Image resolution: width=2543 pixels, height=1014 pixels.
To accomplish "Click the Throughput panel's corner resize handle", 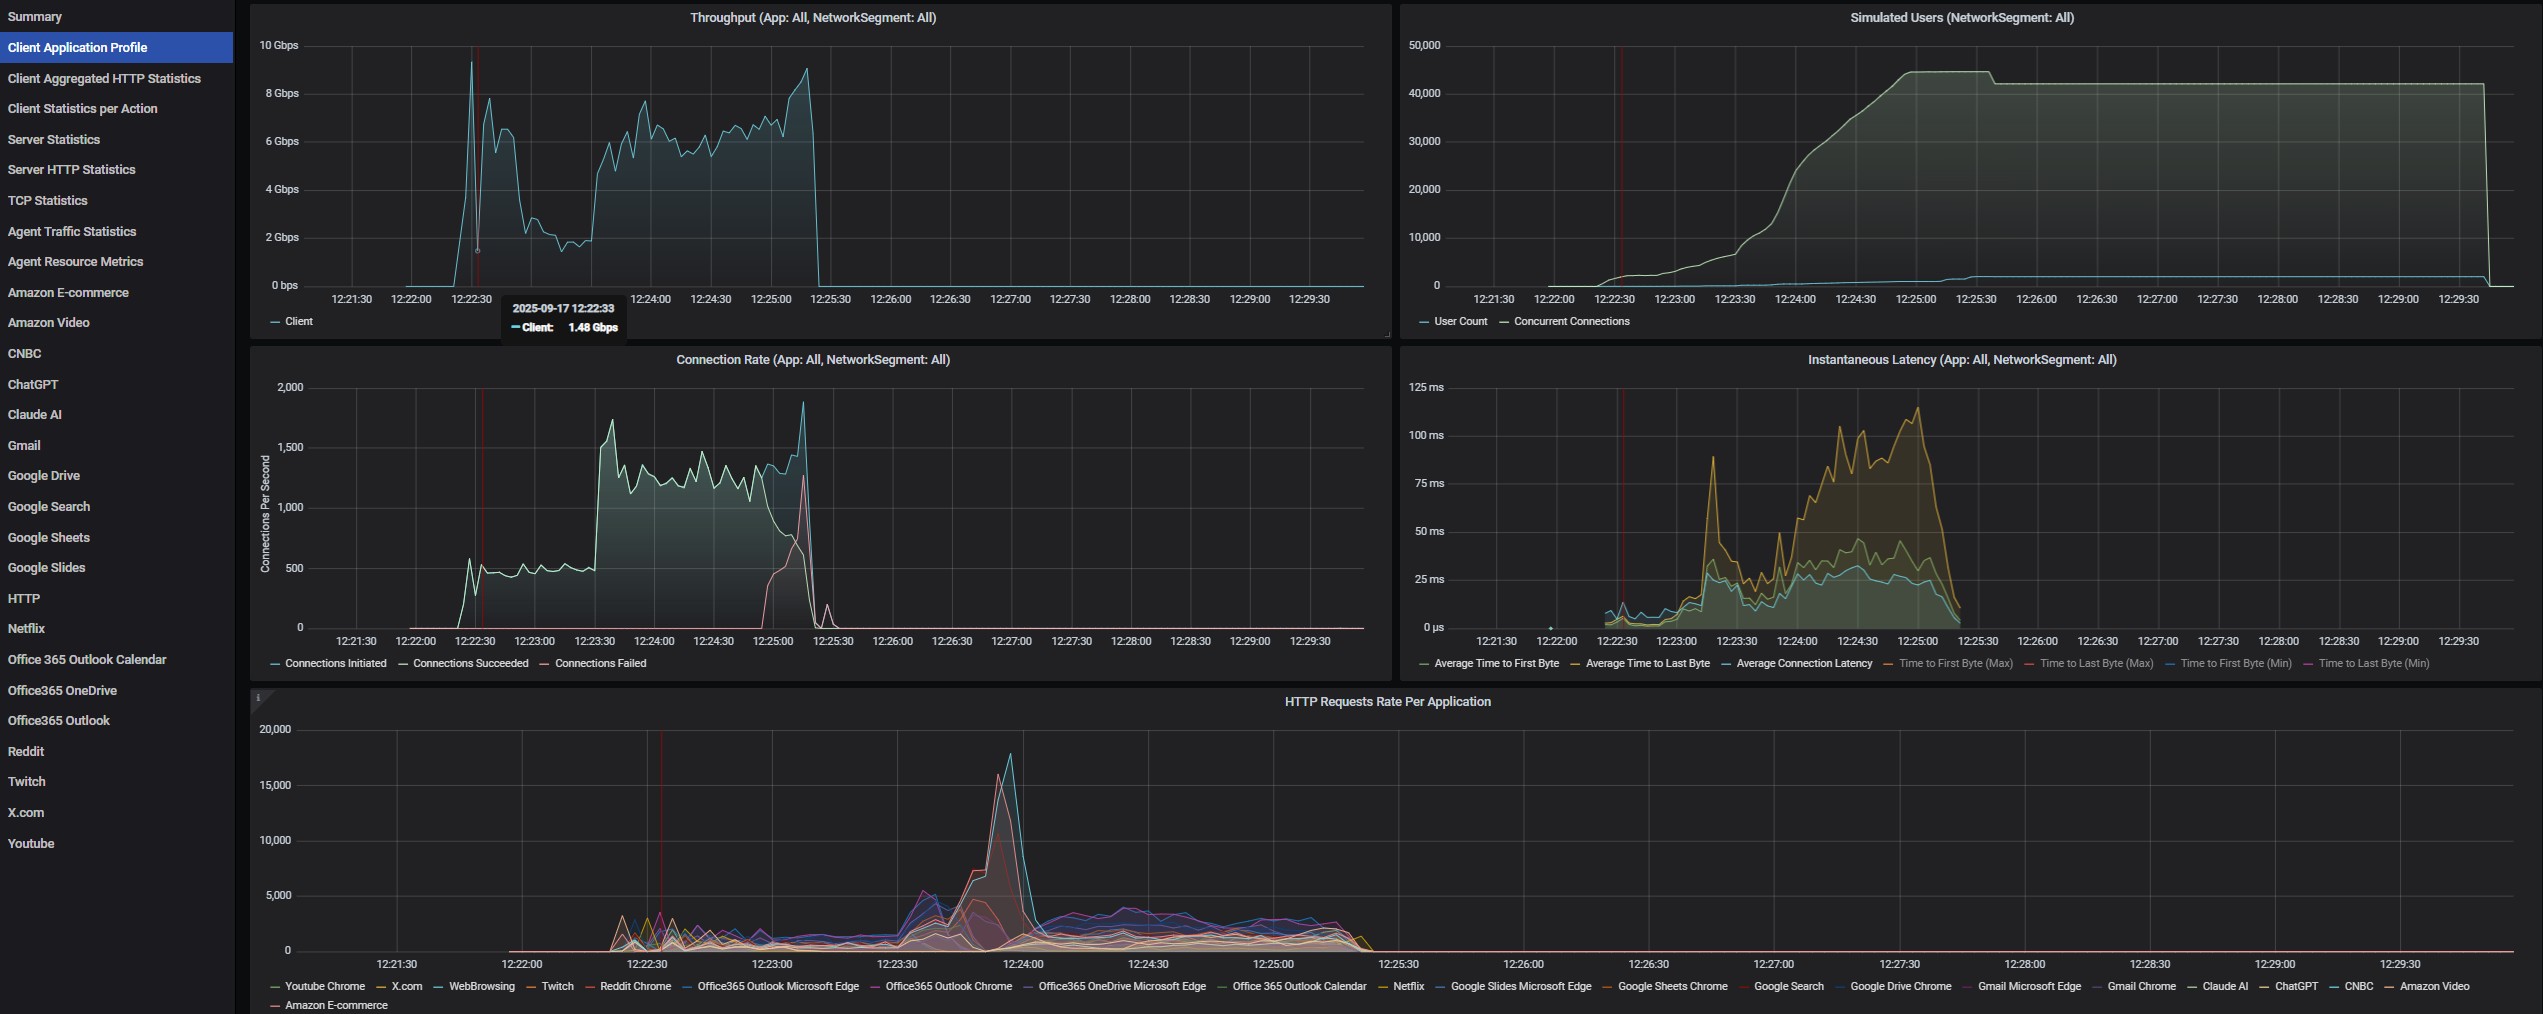I will pos(1386,334).
